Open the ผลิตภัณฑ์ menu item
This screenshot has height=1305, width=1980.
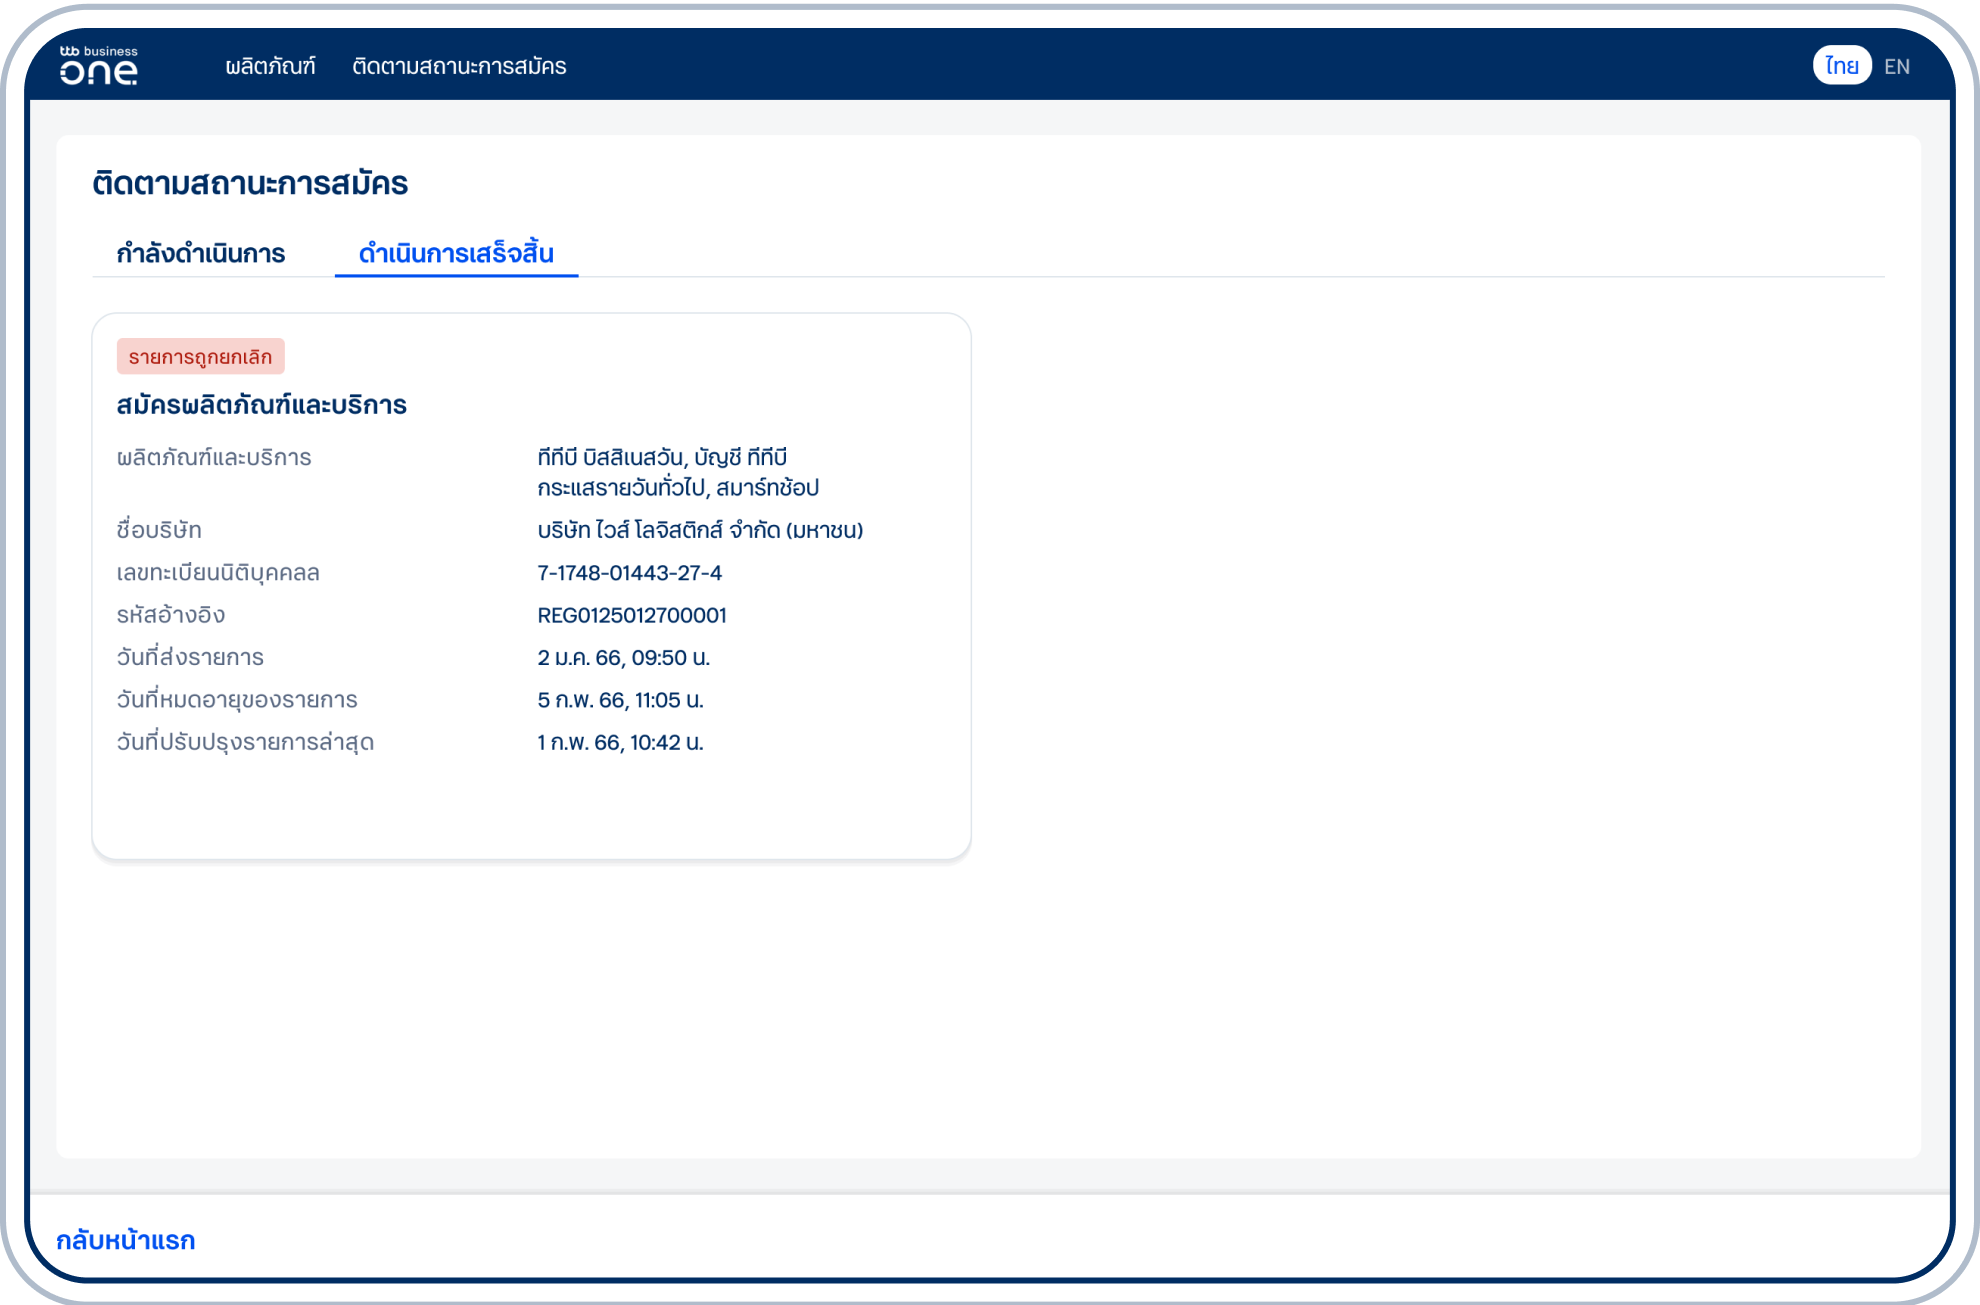click(x=270, y=66)
